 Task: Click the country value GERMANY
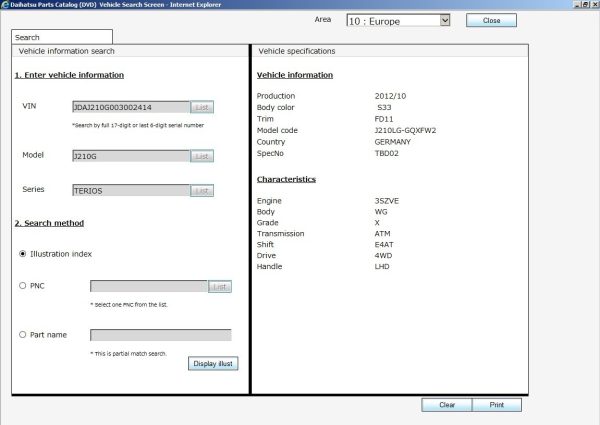393,142
